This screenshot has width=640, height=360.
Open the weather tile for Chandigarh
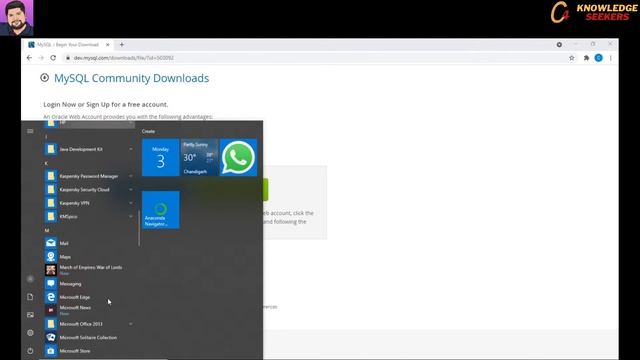[x=200, y=158]
